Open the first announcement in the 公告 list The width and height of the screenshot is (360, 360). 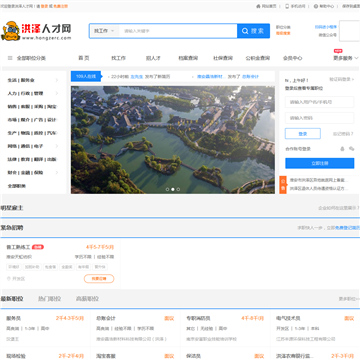coord(319,180)
